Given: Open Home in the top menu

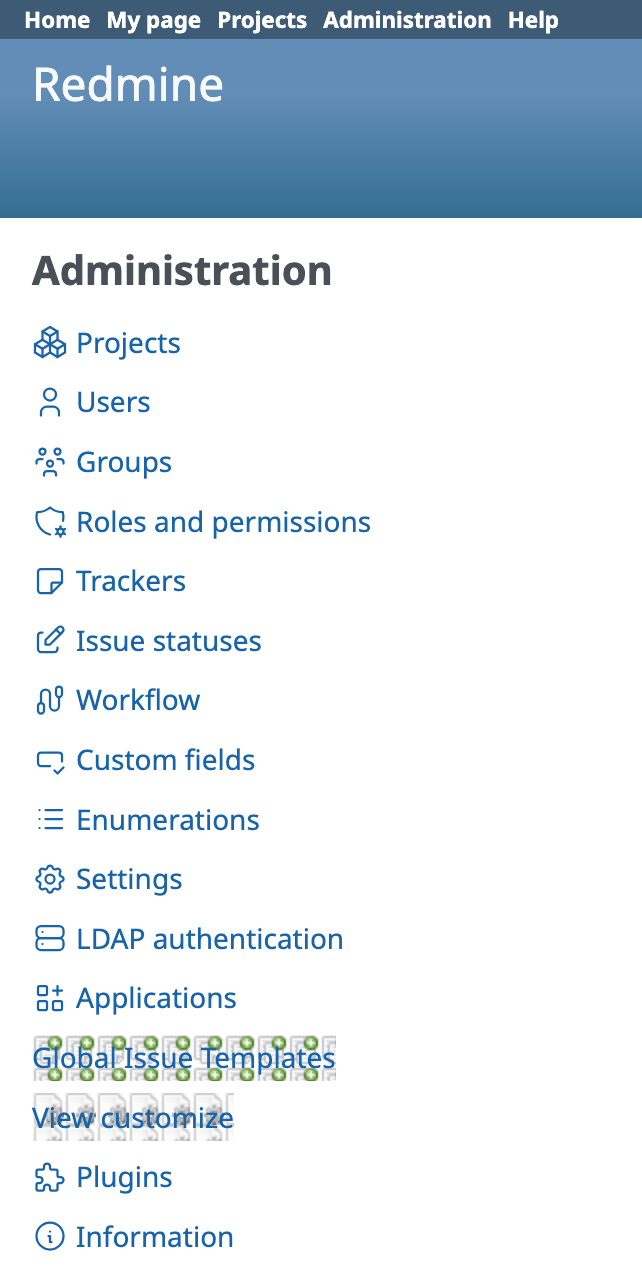Looking at the screenshot, I should click(x=57, y=20).
